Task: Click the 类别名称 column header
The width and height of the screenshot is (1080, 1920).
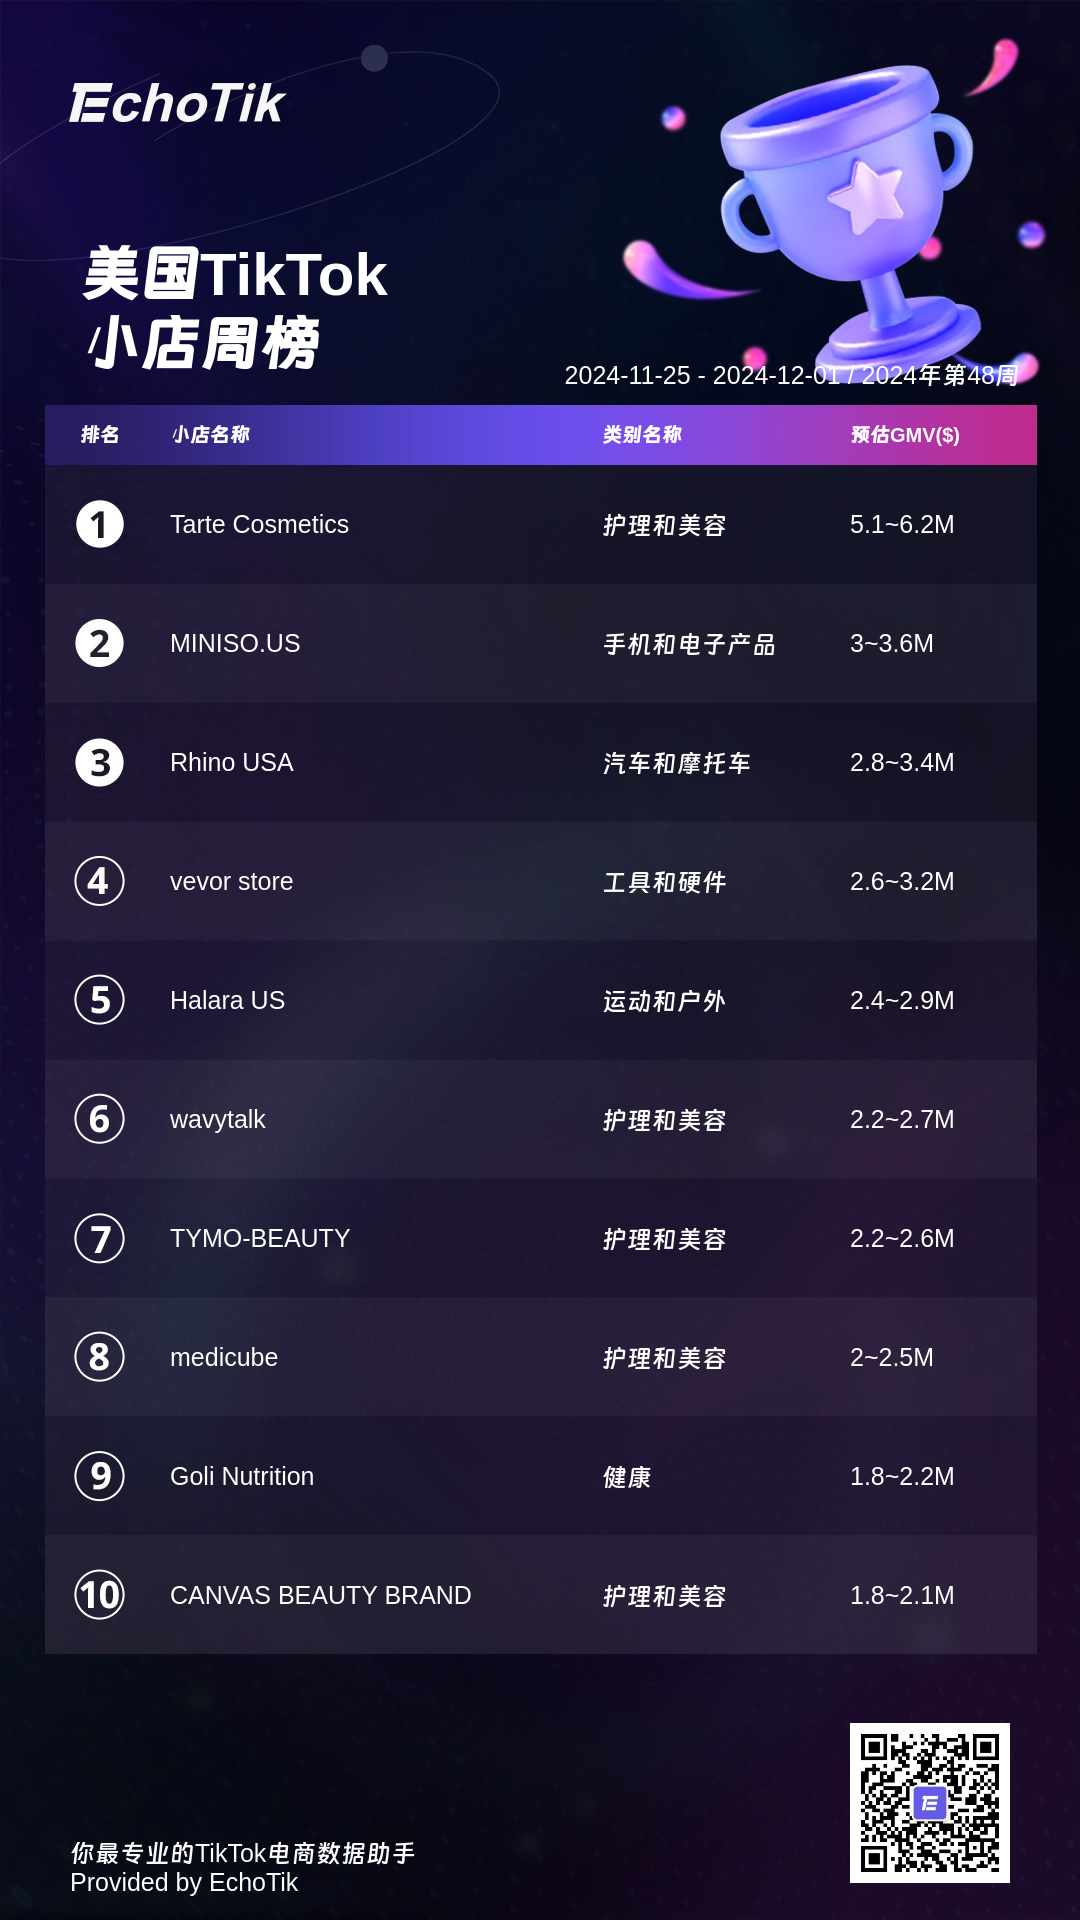Action: tap(642, 435)
